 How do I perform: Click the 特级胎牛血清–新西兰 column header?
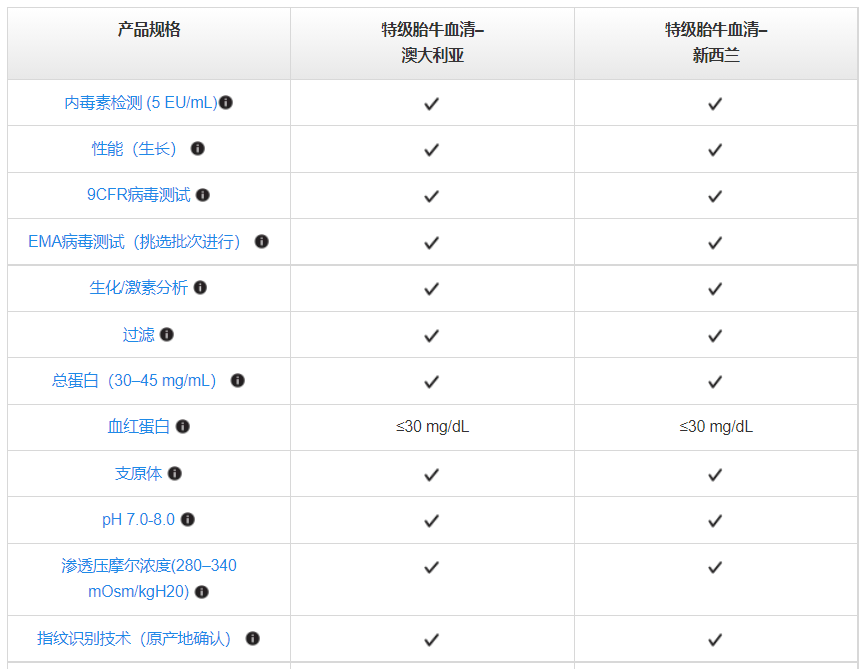click(x=716, y=43)
